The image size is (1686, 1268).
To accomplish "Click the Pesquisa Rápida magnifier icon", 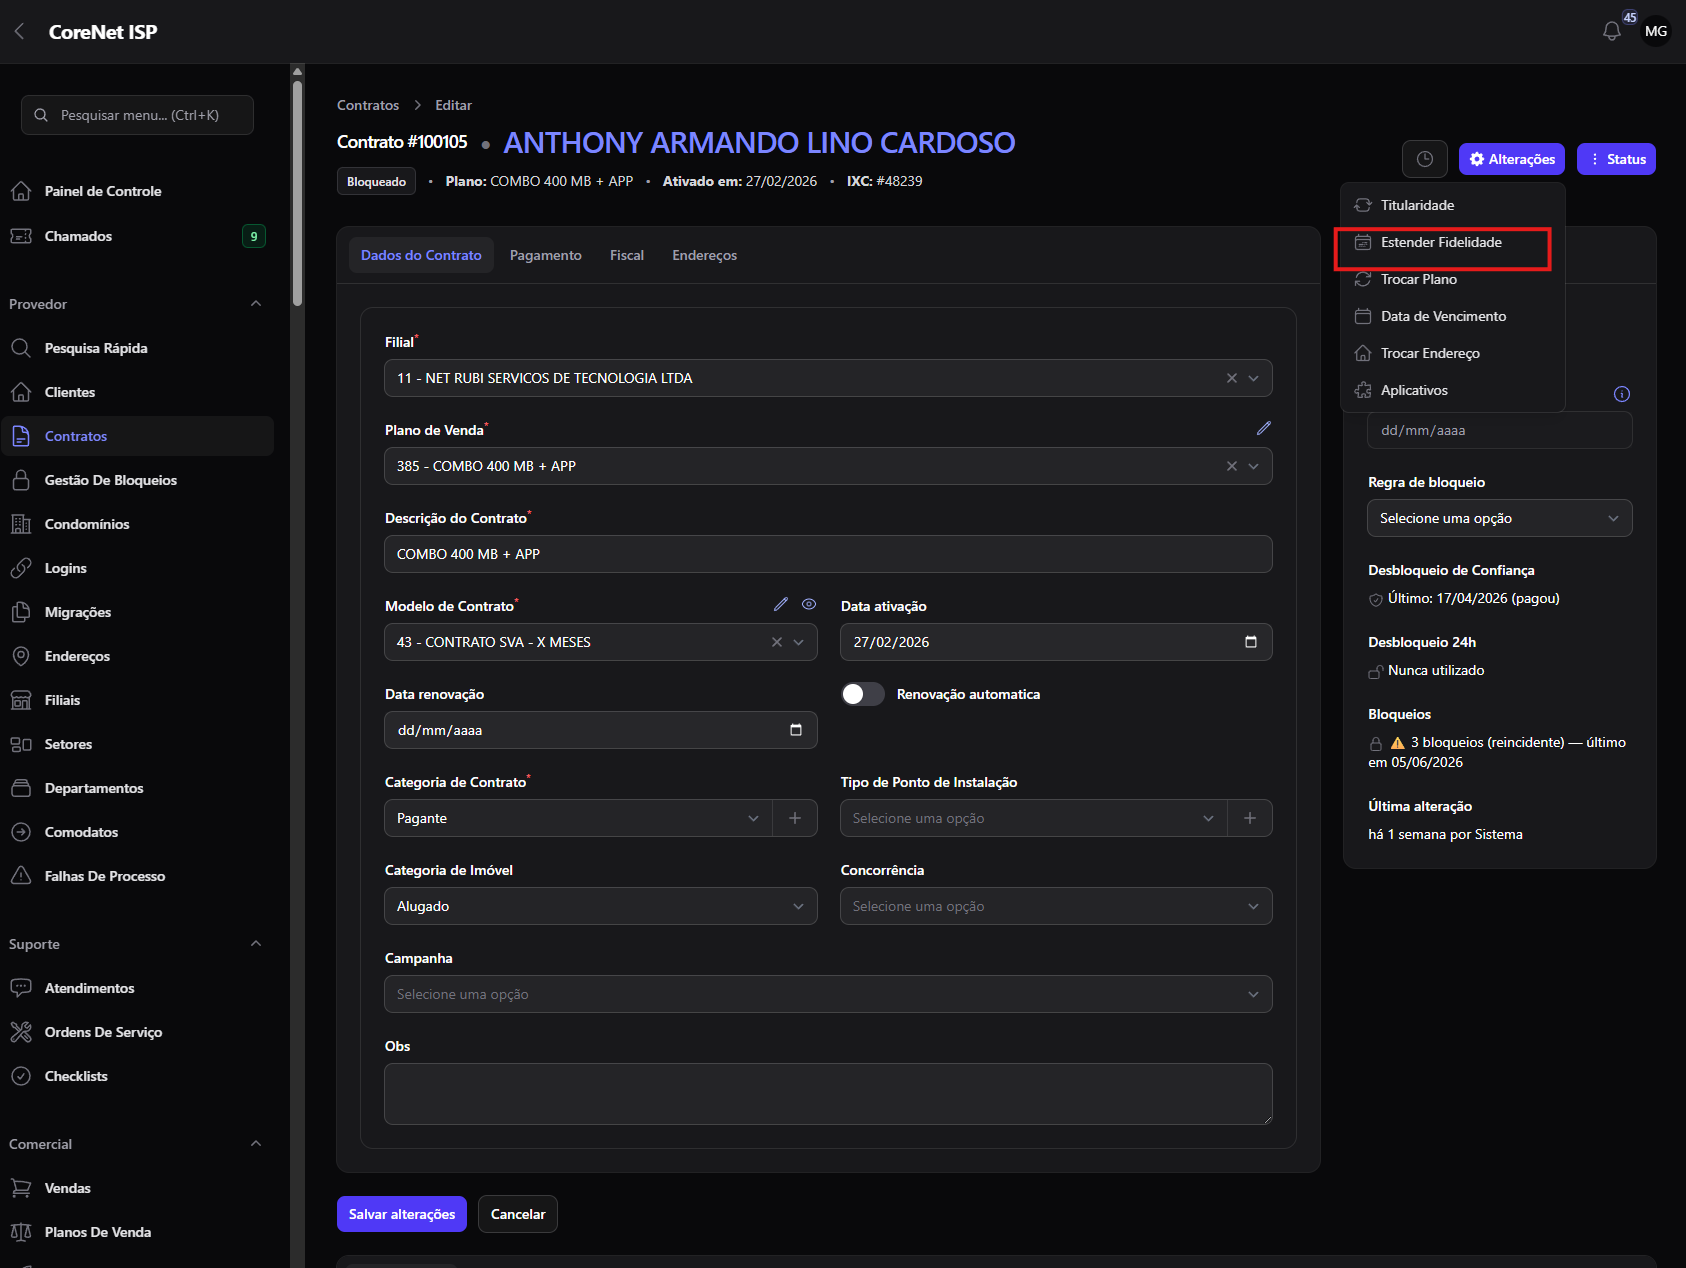I will (21, 348).
